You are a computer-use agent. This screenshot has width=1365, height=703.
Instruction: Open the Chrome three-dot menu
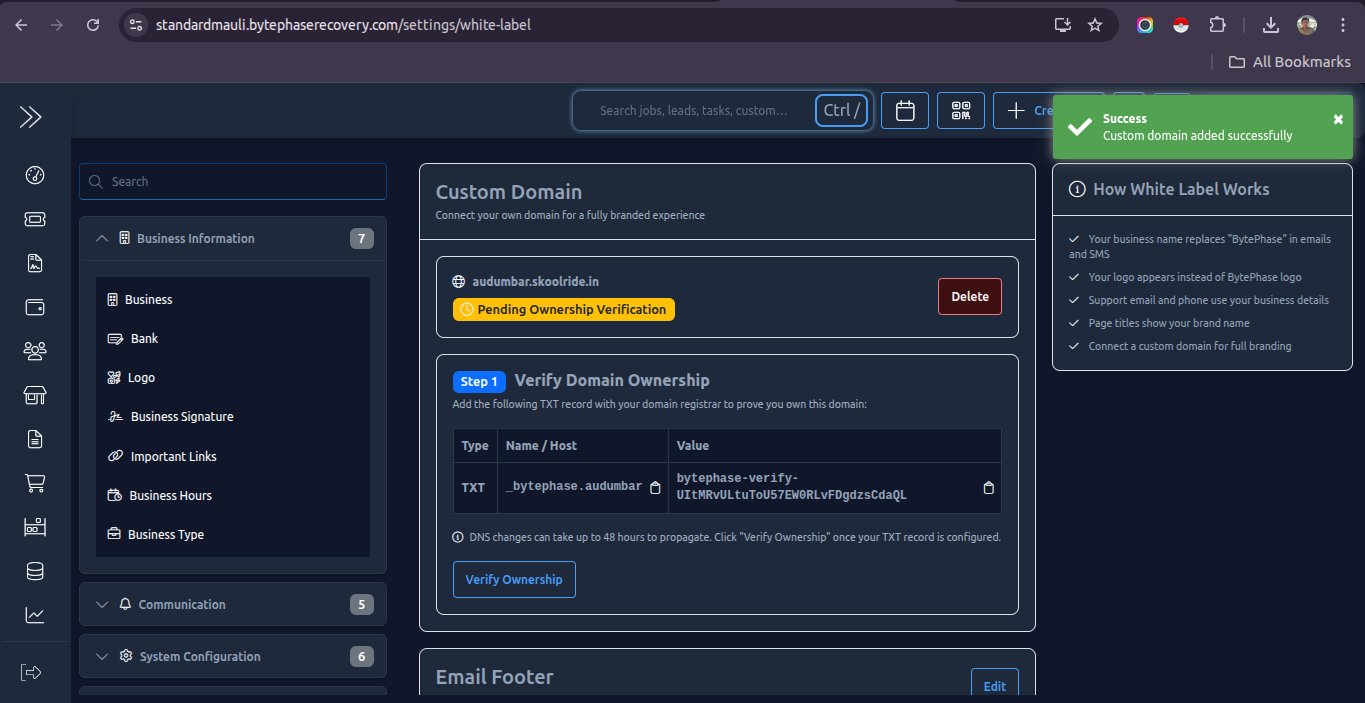pos(1341,25)
